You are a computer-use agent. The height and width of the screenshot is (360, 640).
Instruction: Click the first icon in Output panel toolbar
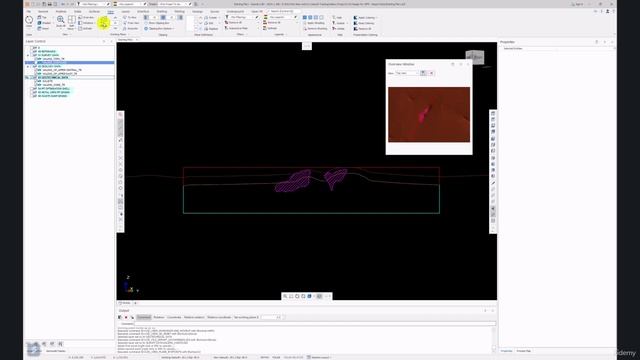(120, 317)
